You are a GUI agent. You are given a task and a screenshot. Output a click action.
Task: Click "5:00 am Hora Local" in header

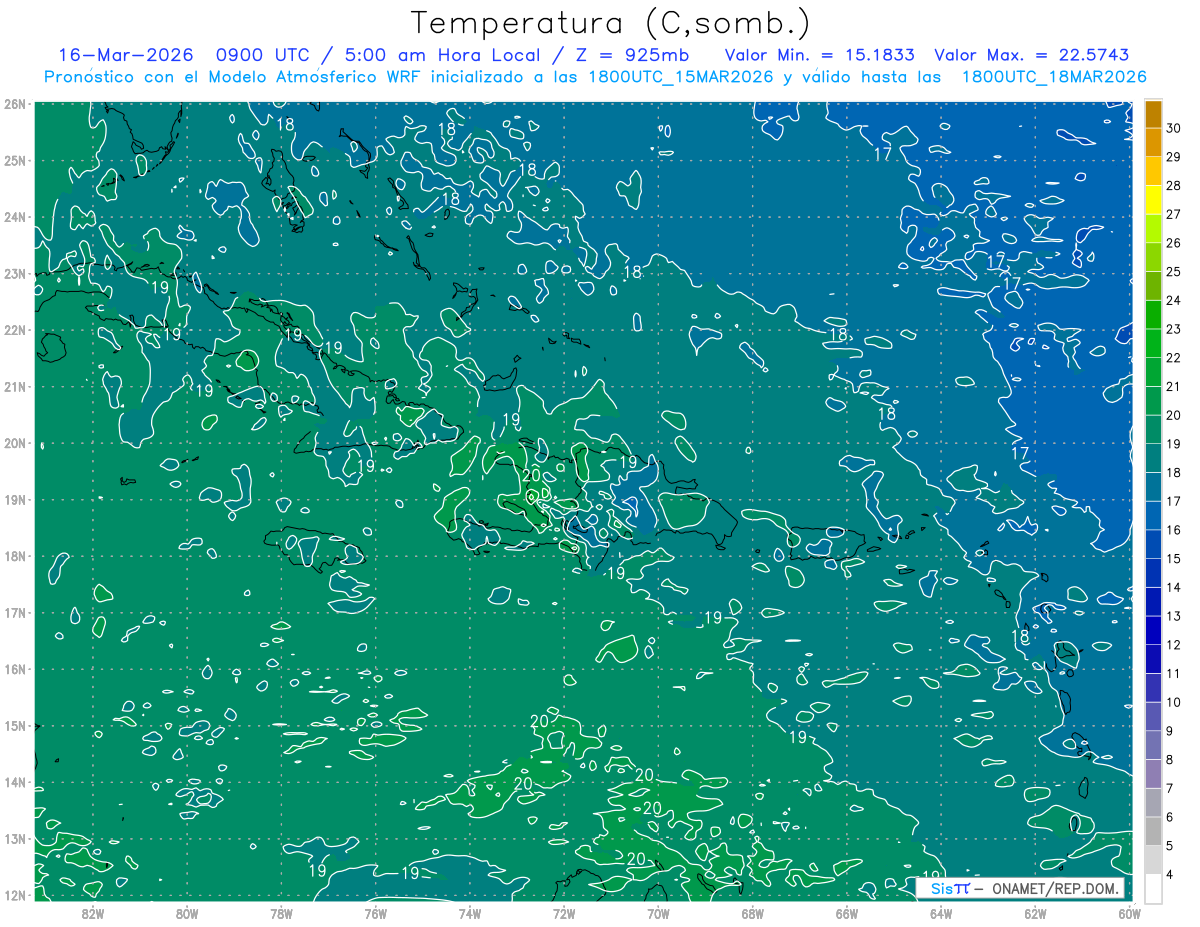pyautogui.click(x=442, y=55)
